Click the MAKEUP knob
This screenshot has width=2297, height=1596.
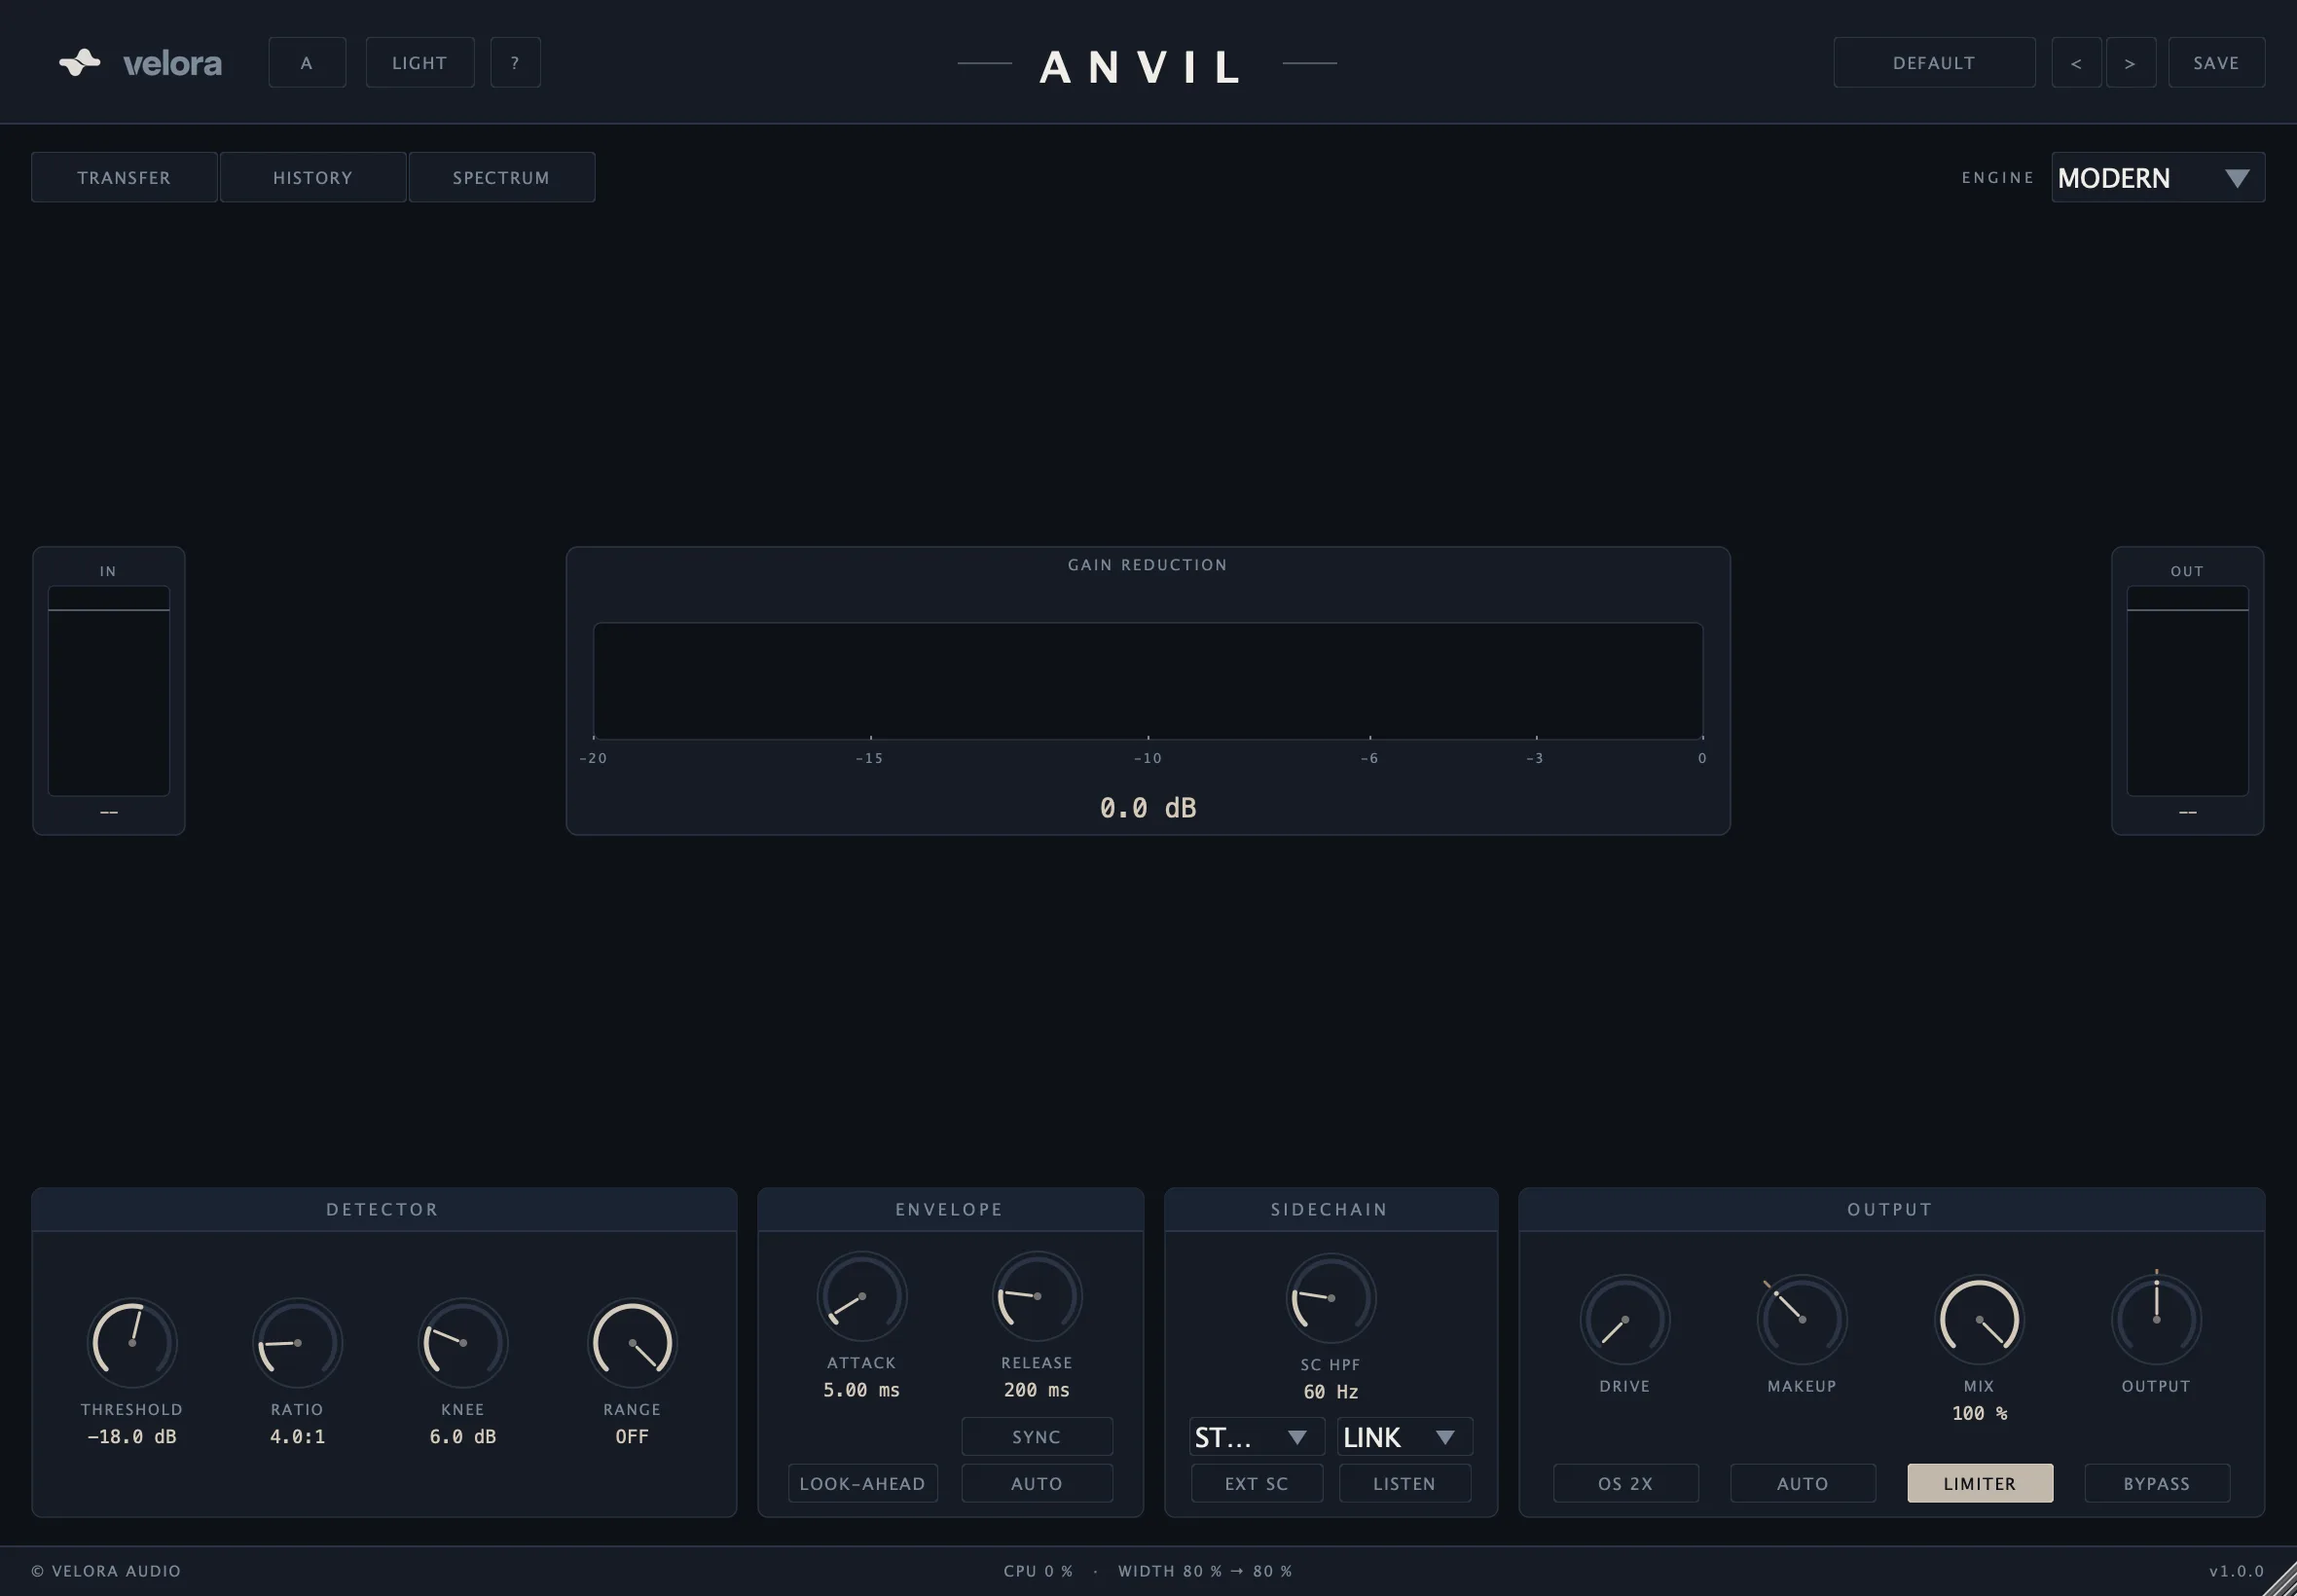(1802, 1319)
